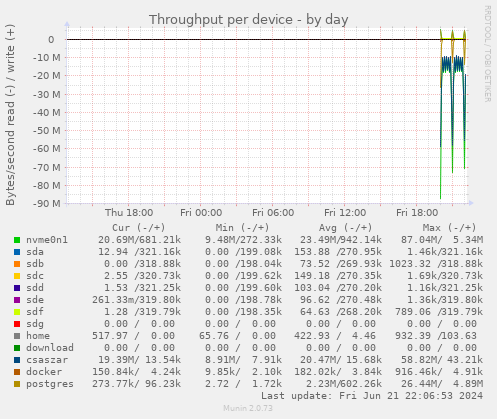The image size is (497, 419).
Task: Click the Thu 18:00 x-axis label
Action: coord(129,213)
